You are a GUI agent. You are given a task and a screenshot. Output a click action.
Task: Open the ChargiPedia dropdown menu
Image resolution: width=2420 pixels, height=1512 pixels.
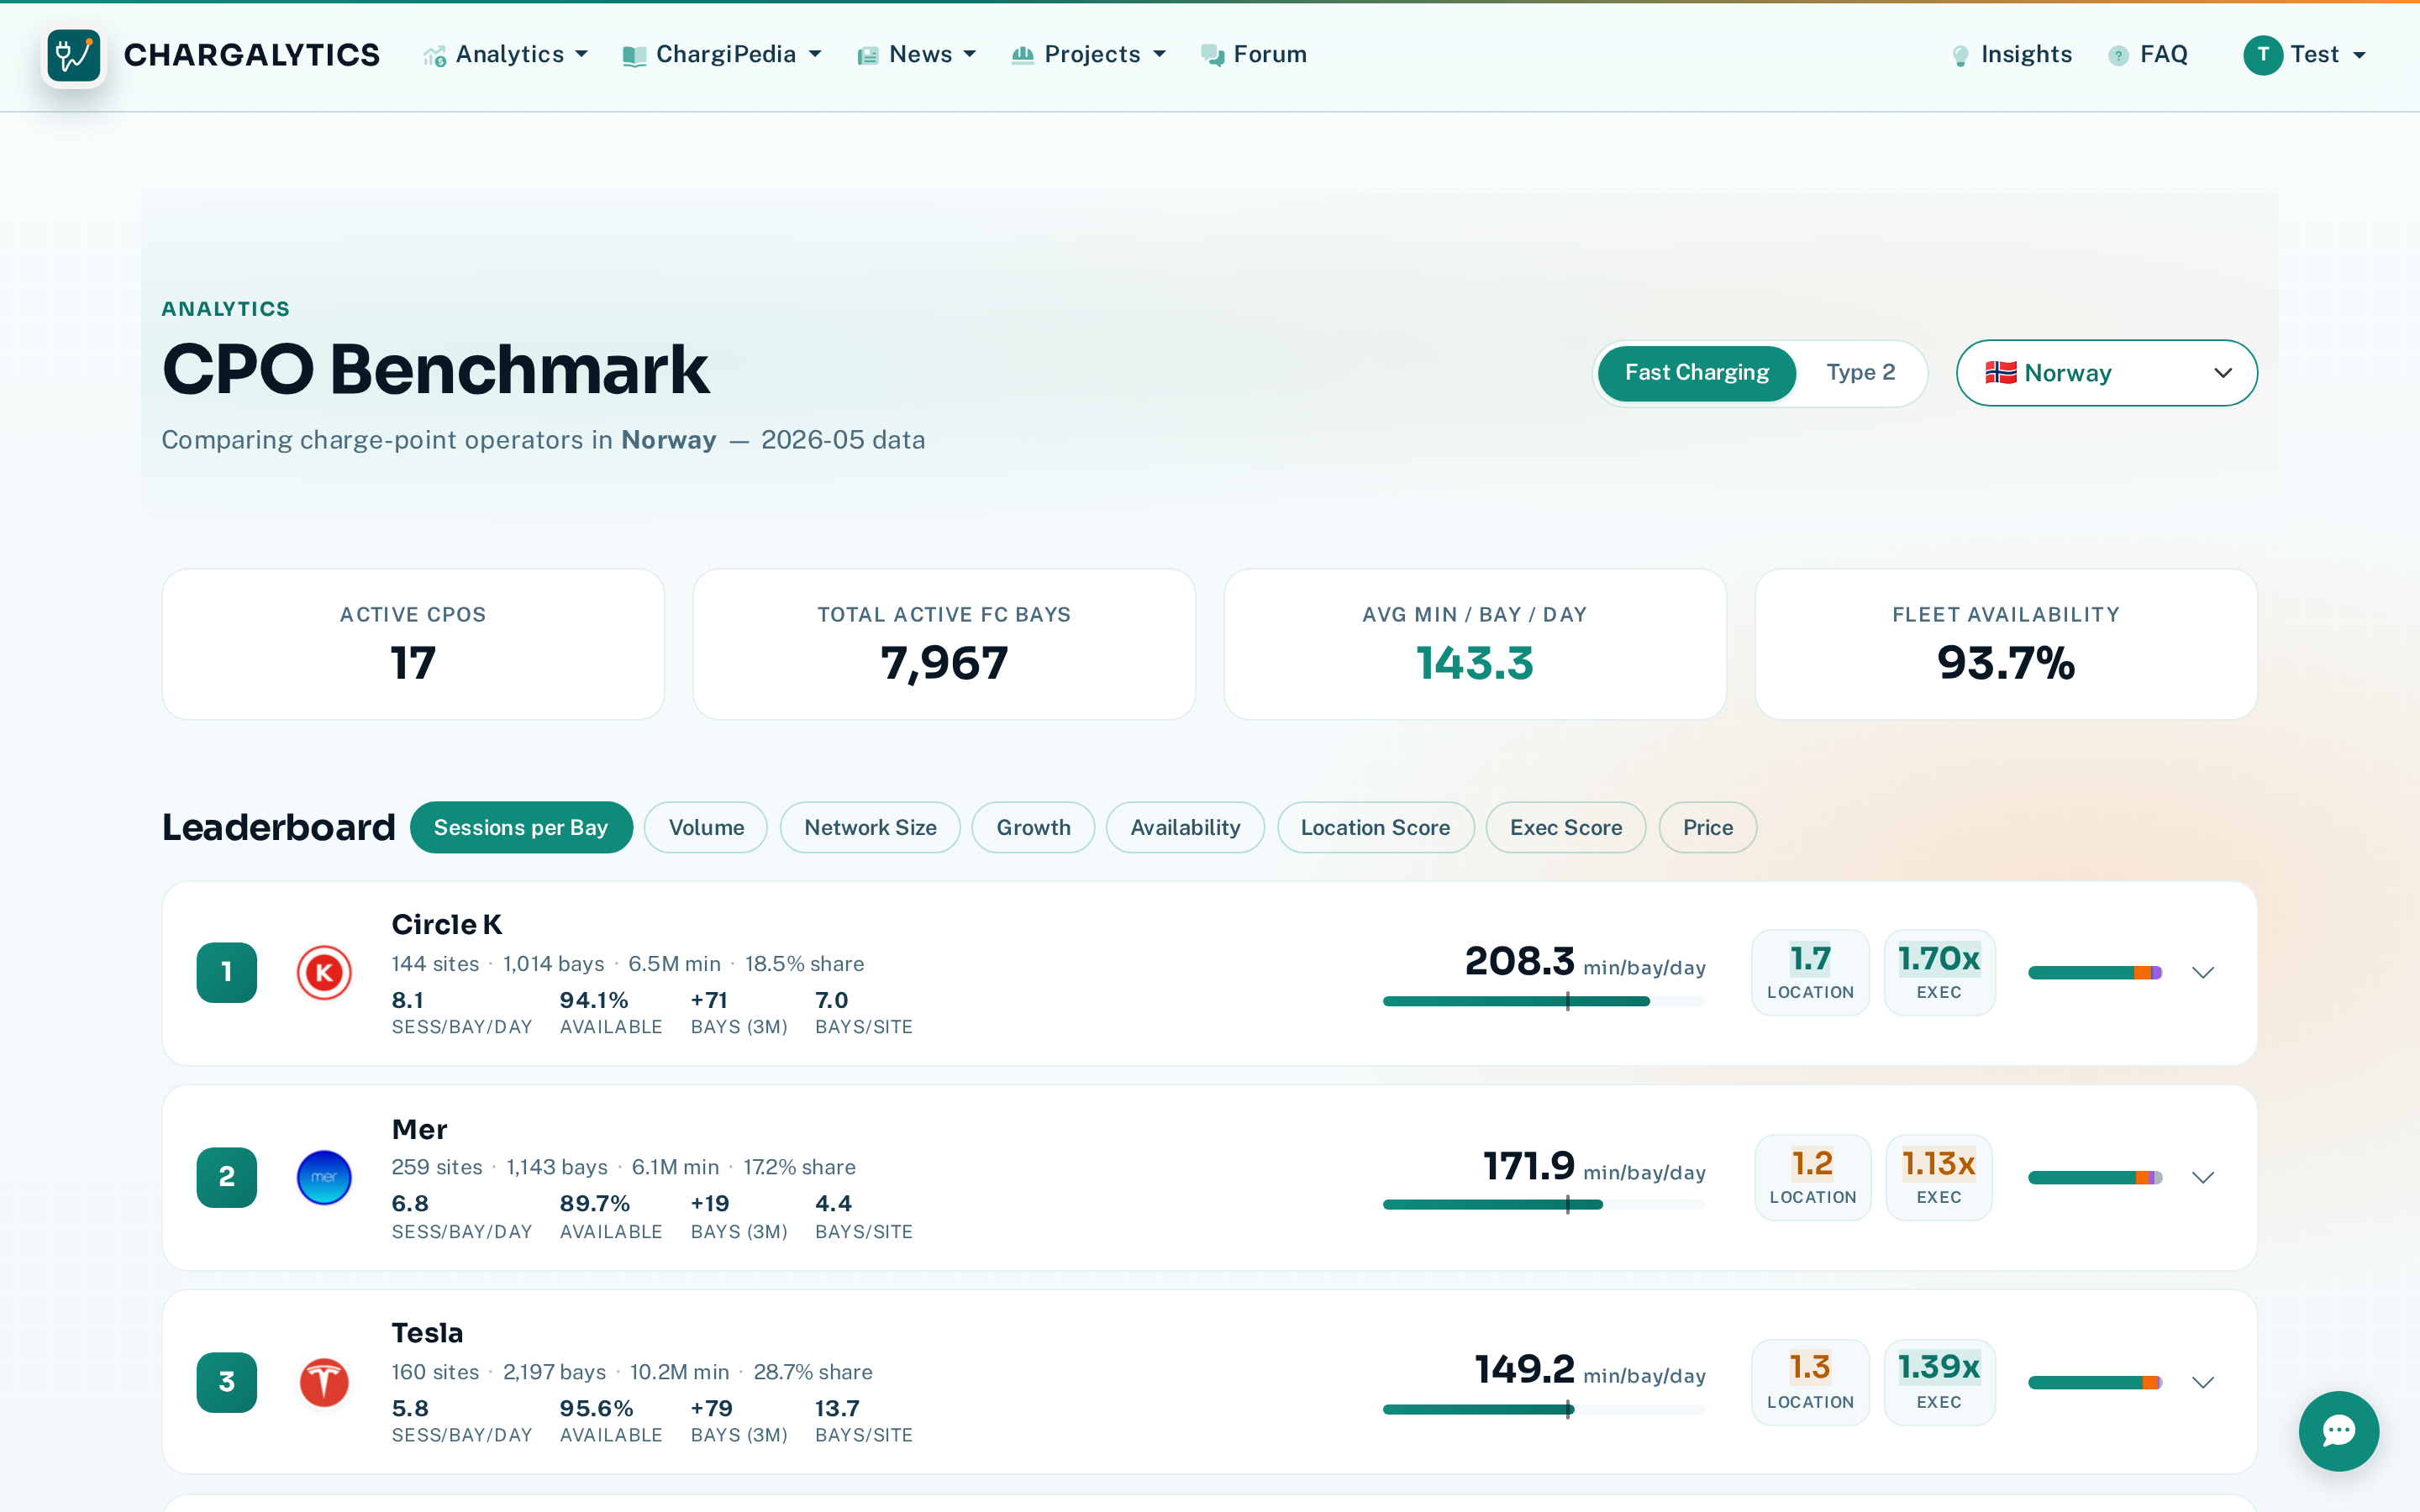click(x=722, y=55)
